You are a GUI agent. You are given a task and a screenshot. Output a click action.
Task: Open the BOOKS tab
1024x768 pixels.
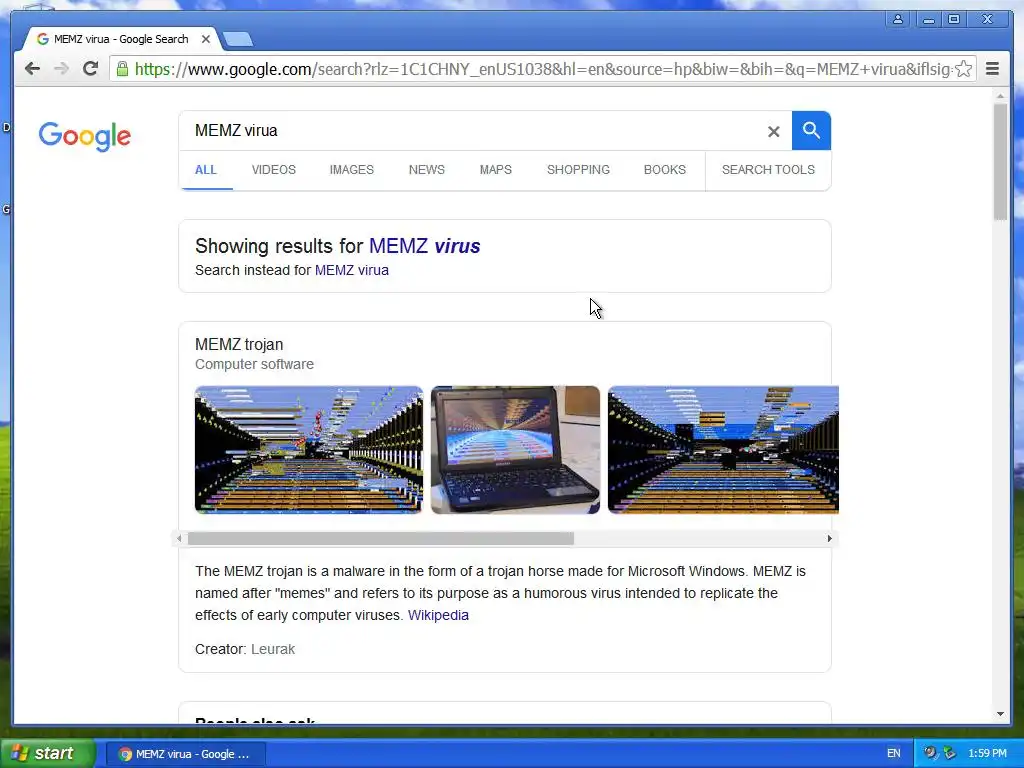click(665, 170)
